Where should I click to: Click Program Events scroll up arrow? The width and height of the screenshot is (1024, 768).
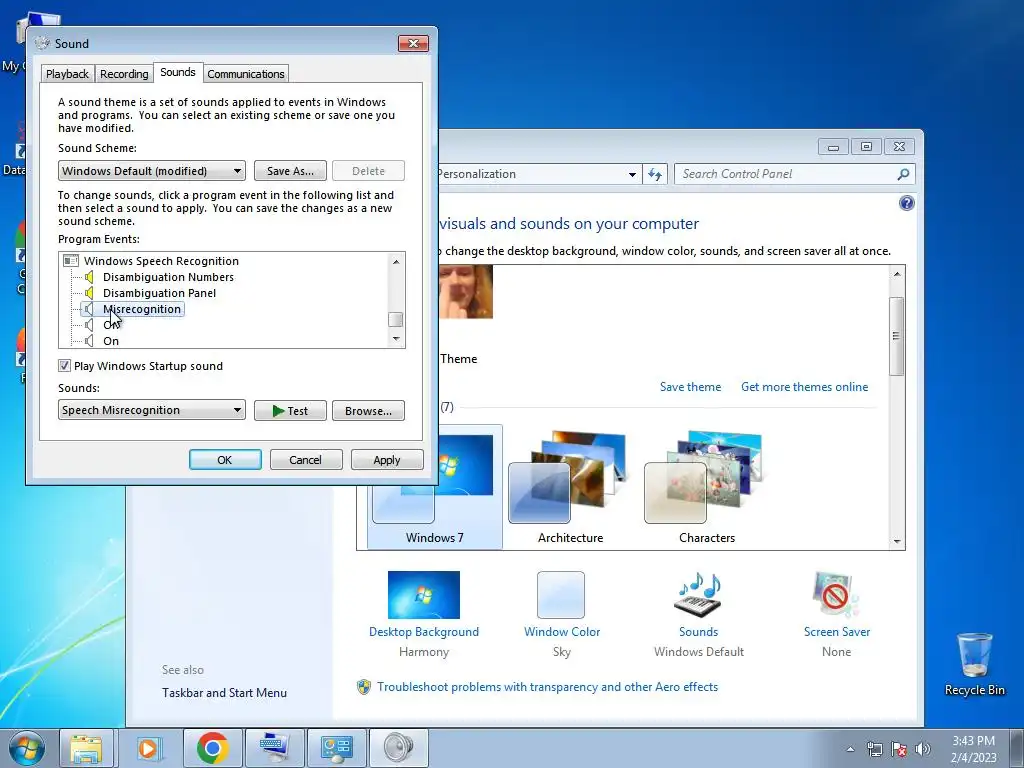click(x=396, y=261)
